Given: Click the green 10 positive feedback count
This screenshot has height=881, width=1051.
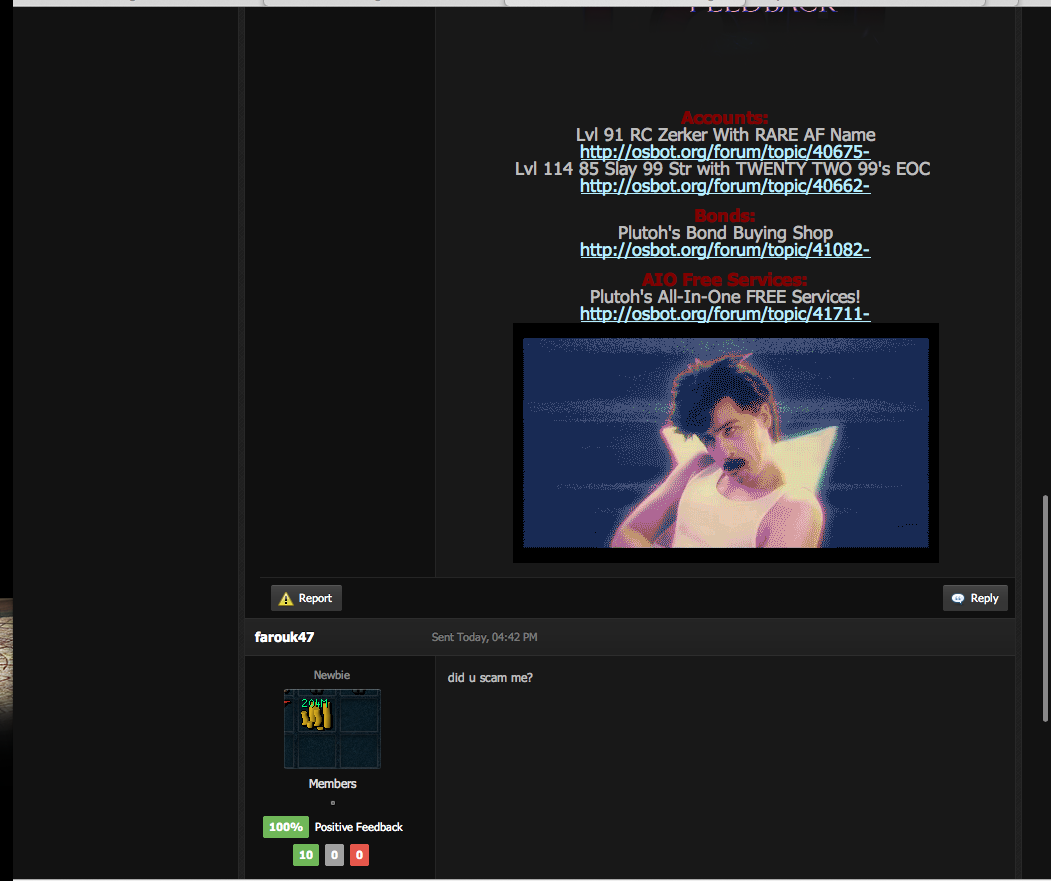Looking at the screenshot, I should pos(306,855).
